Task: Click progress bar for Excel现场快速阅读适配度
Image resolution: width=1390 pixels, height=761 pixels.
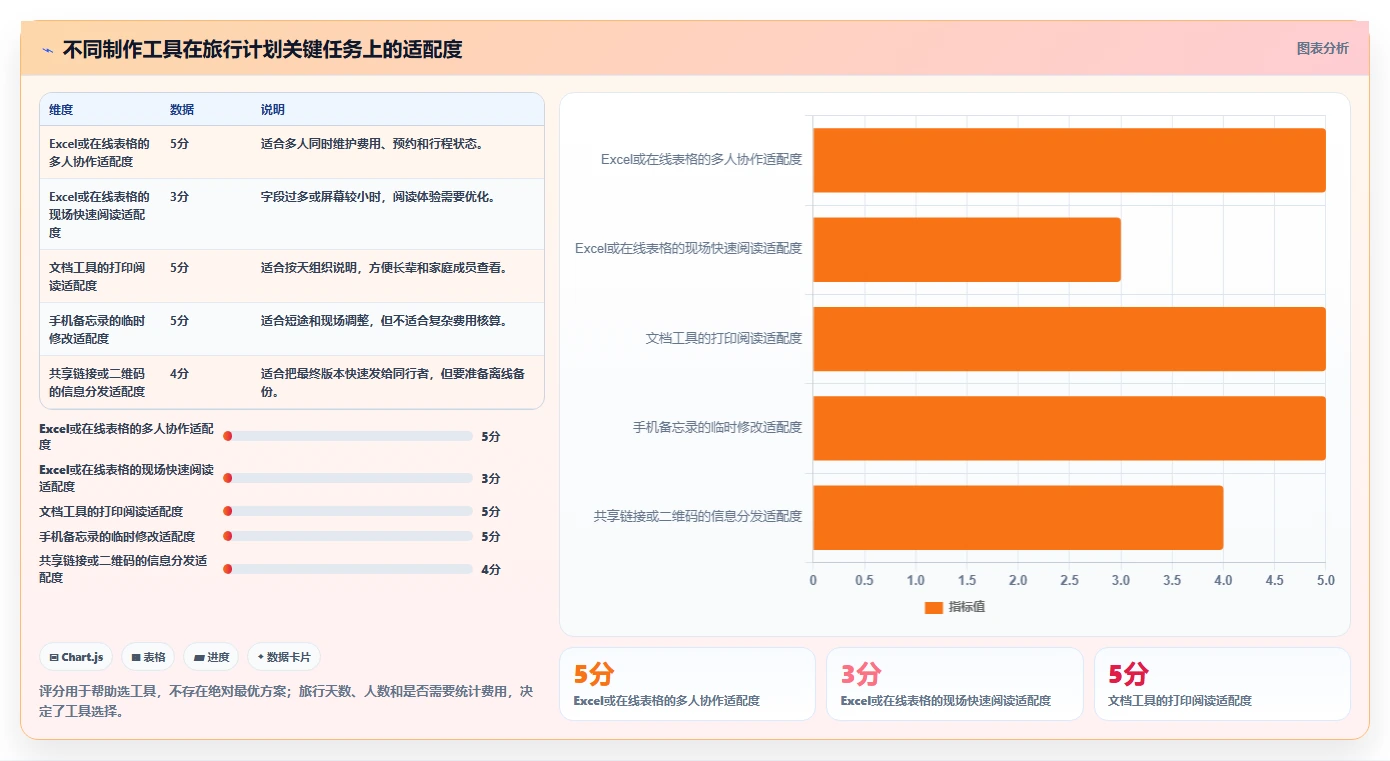Action: pyautogui.click(x=348, y=478)
